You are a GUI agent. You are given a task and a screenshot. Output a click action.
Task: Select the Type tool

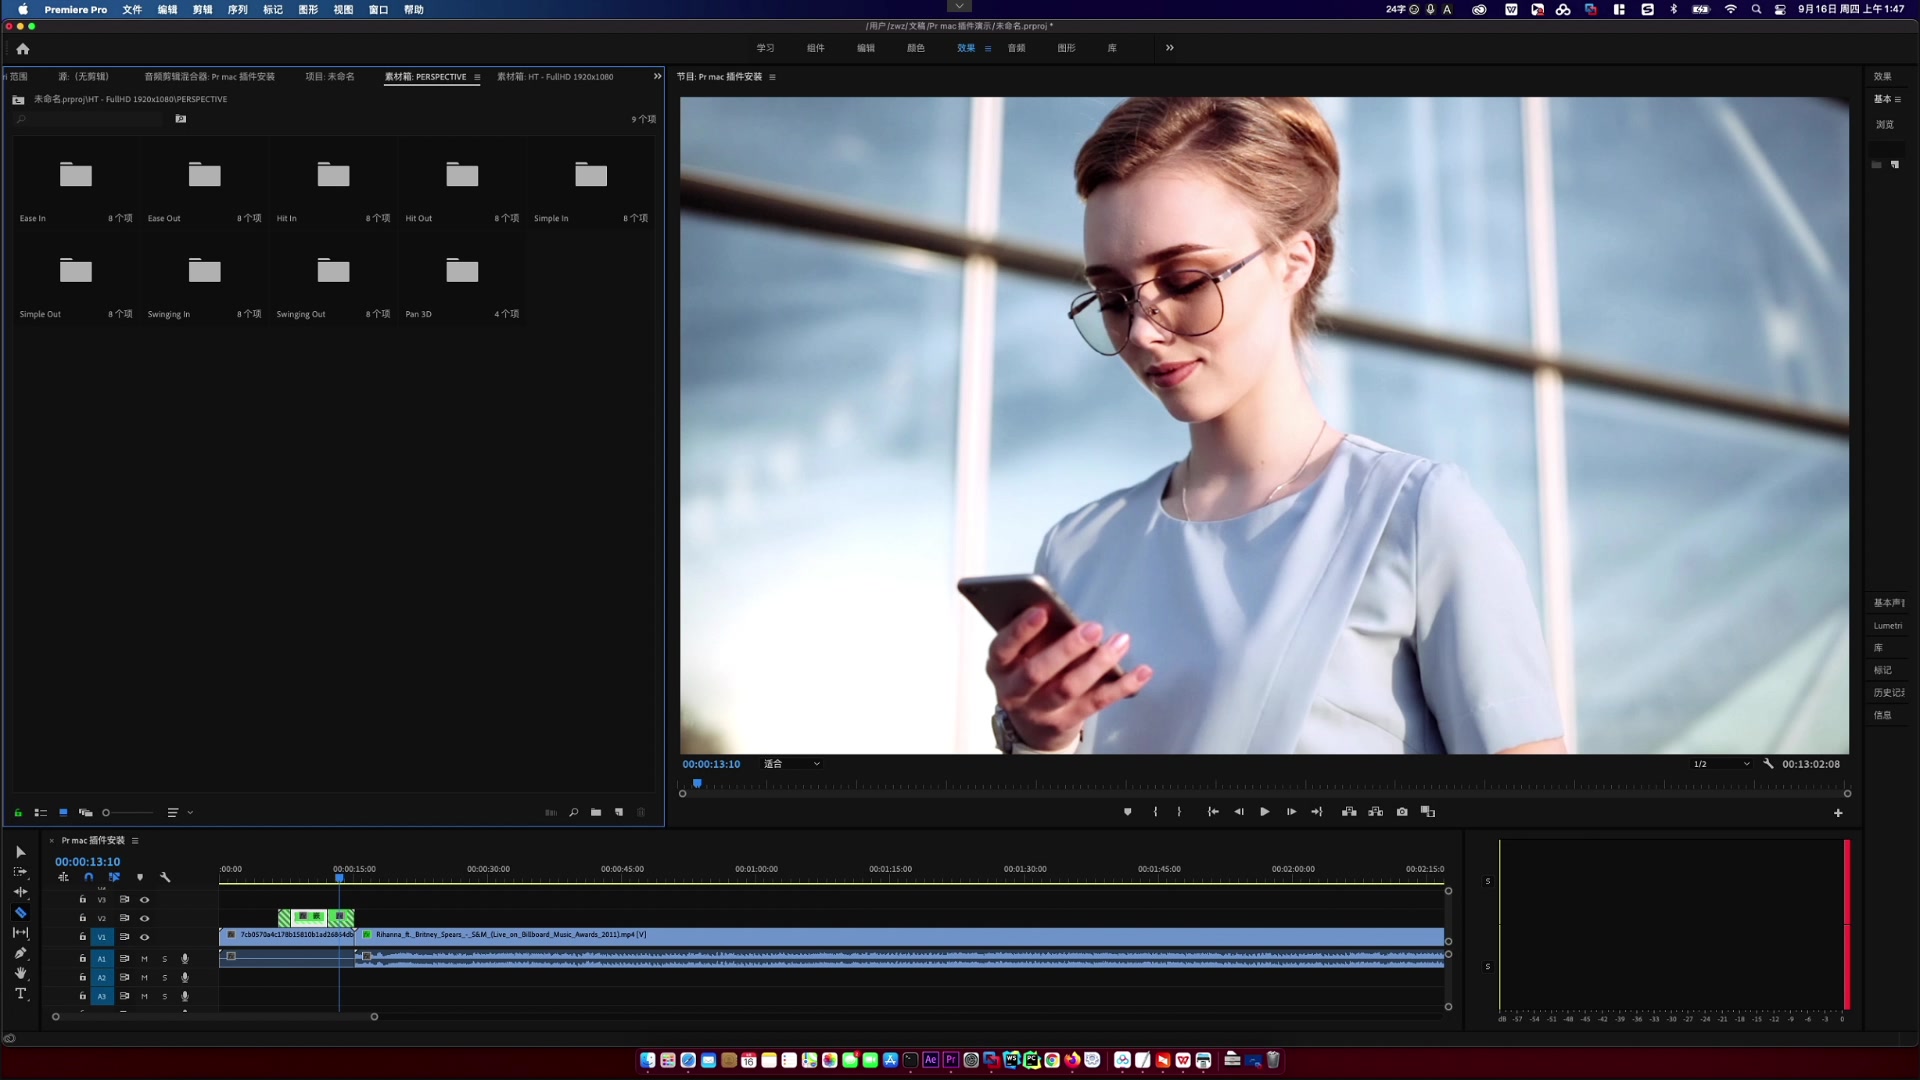20,993
